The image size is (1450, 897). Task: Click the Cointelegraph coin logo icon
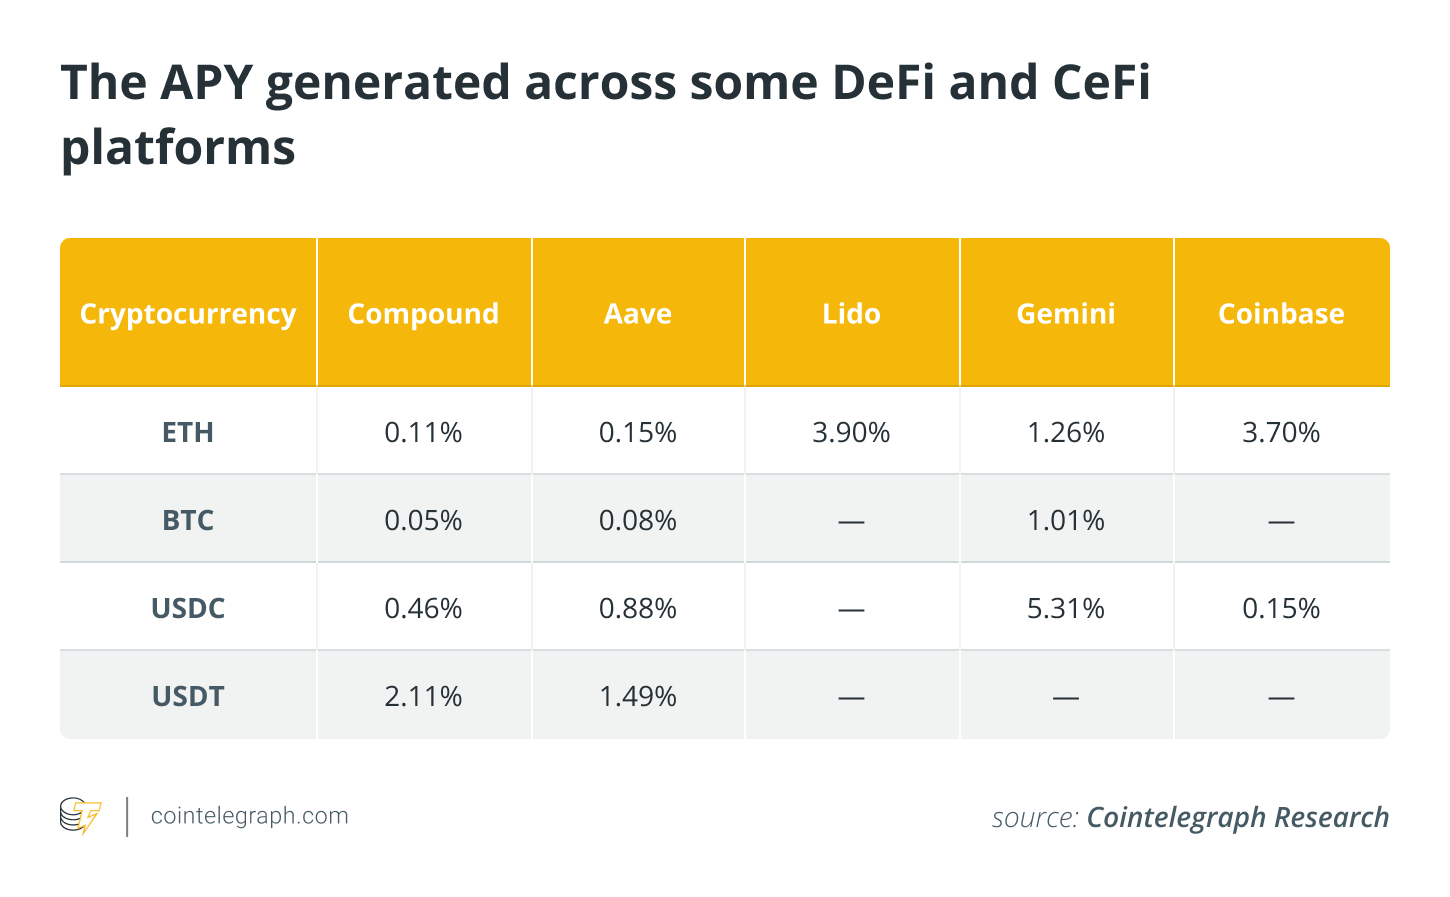pyautogui.click(x=80, y=816)
